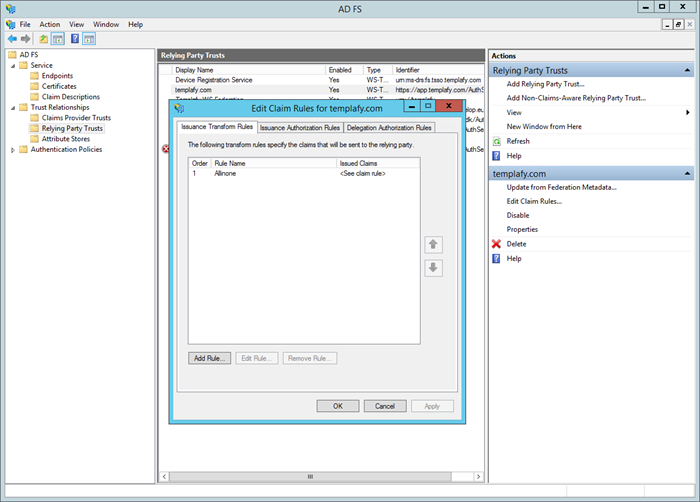
Task: Switch to Issuance Transform Rules tab
Action: pyautogui.click(x=217, y=127)
